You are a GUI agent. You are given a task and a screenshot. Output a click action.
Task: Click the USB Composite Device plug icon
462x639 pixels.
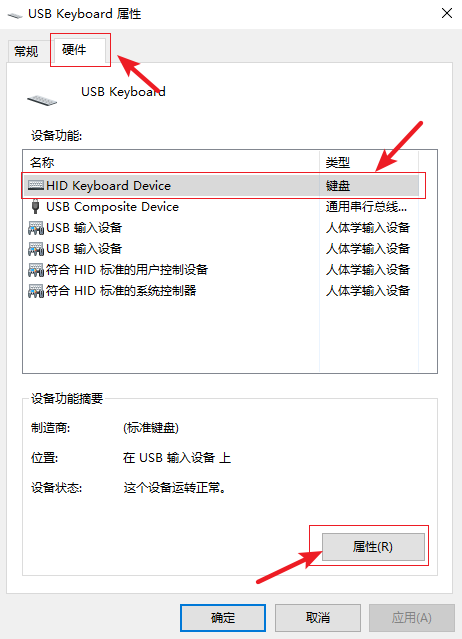pos(36,207)
